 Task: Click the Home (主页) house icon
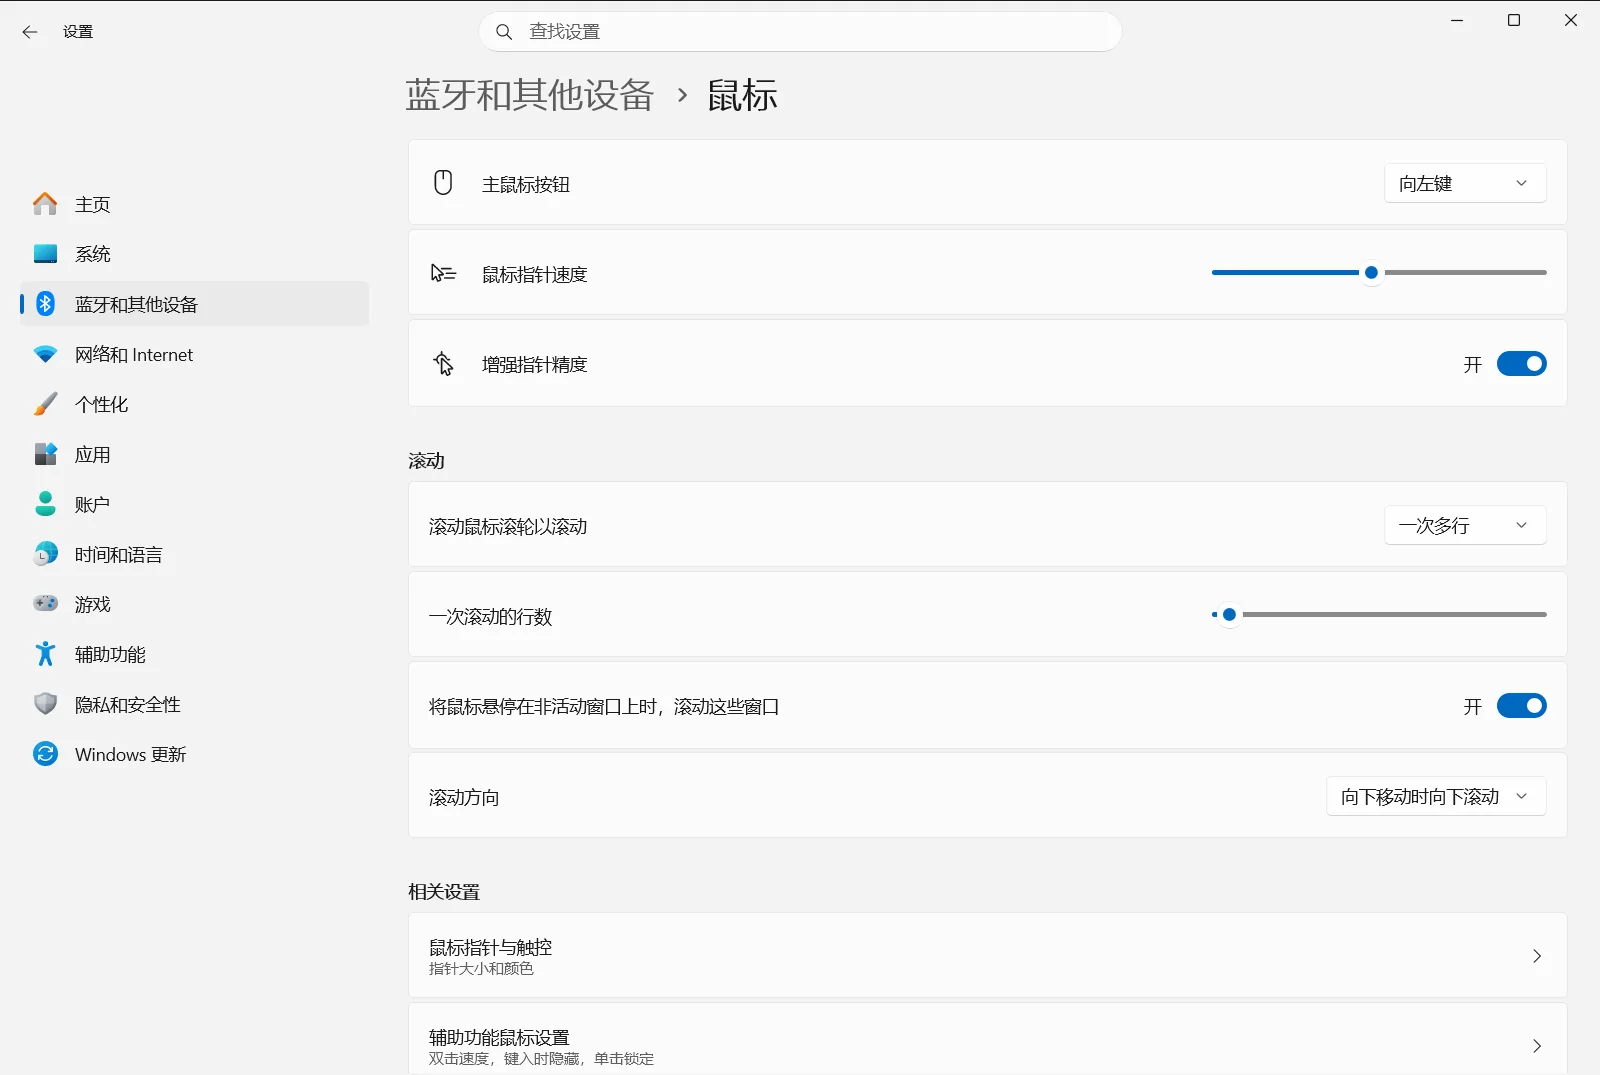(x=45, y=204)
